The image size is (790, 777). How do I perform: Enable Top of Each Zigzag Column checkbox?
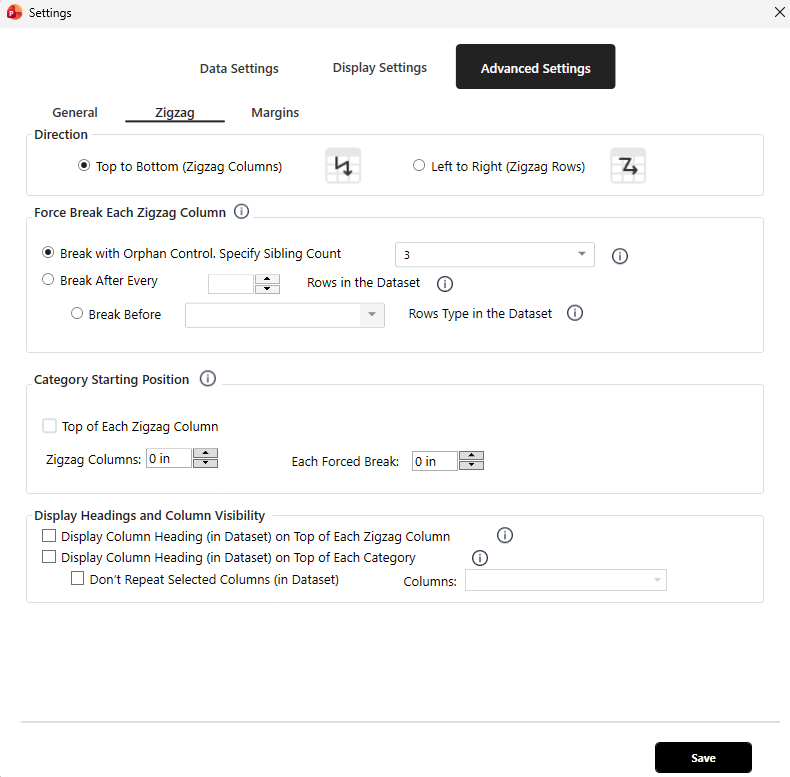[50, 426]
